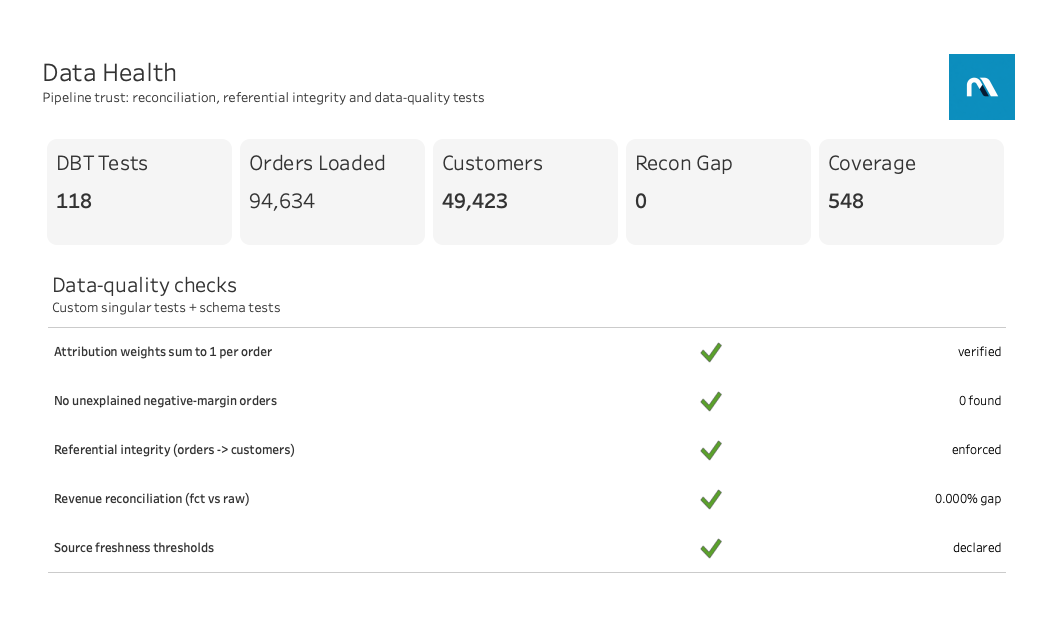The image size is (1049, 636).
Task: Select Attribution weights sum to 1 per order
Action: 163,352
